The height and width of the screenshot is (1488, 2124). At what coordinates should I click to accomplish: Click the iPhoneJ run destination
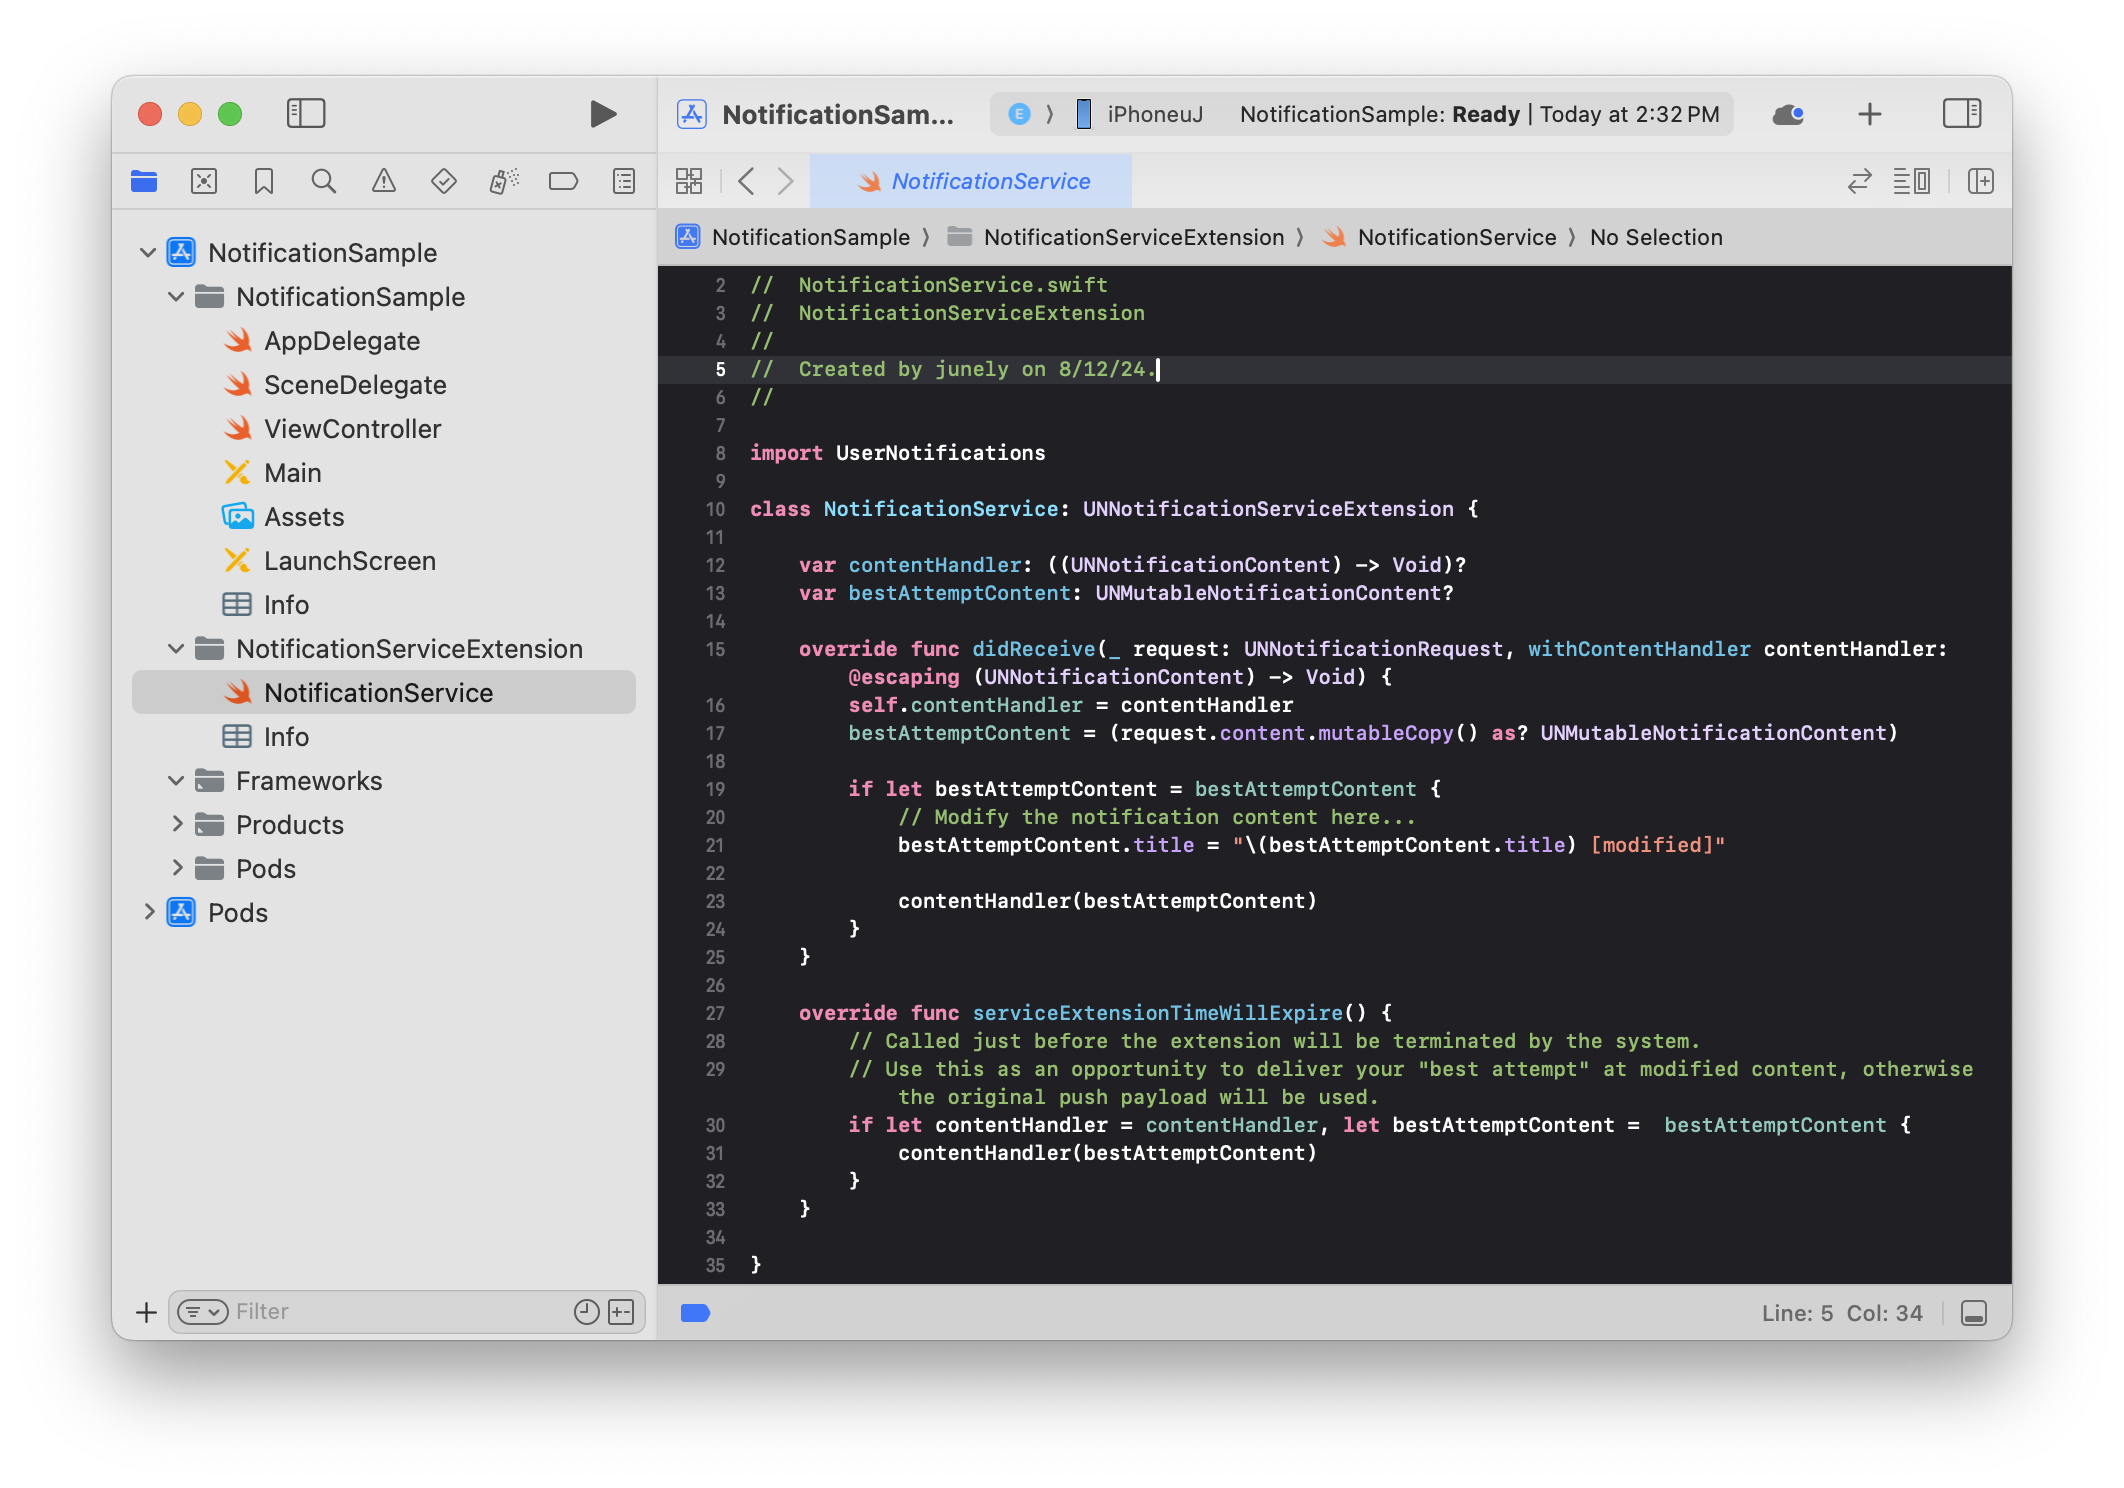(1153, 114)
